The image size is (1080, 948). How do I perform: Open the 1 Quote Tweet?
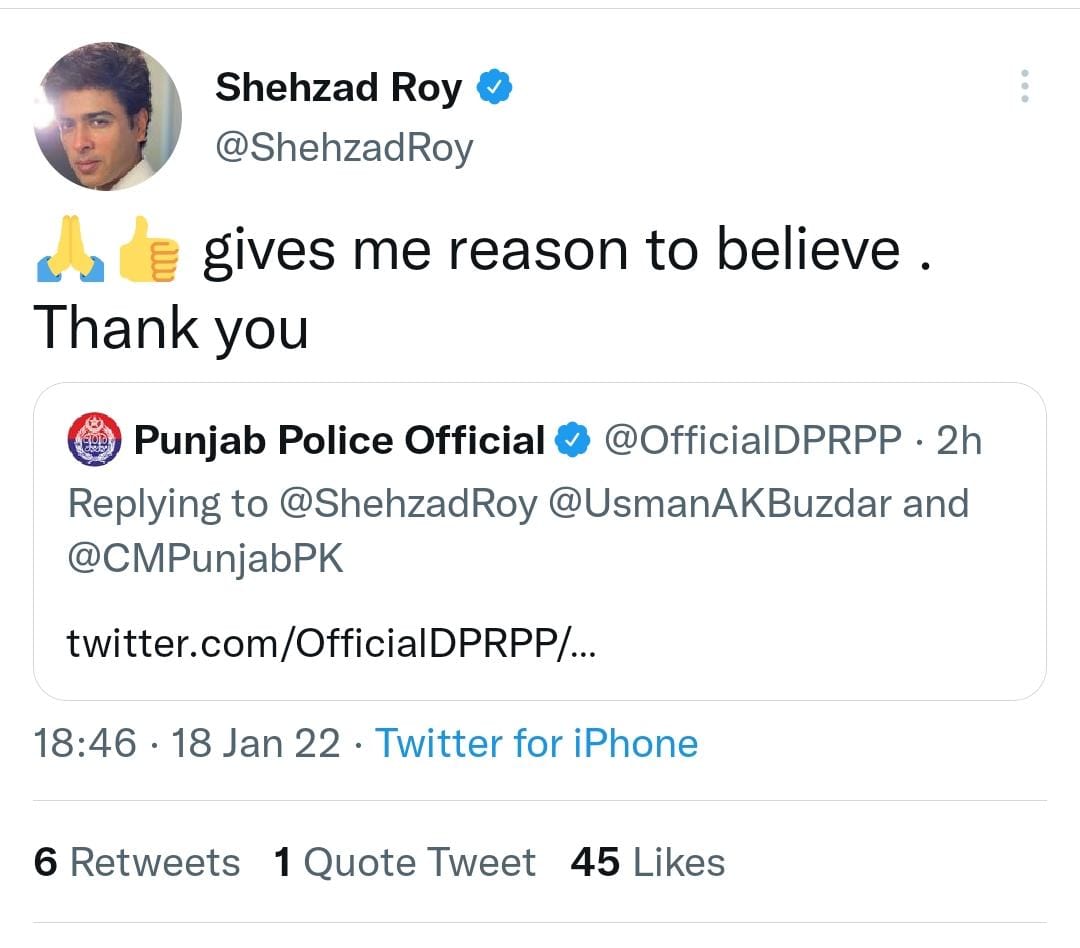point(404,861)
